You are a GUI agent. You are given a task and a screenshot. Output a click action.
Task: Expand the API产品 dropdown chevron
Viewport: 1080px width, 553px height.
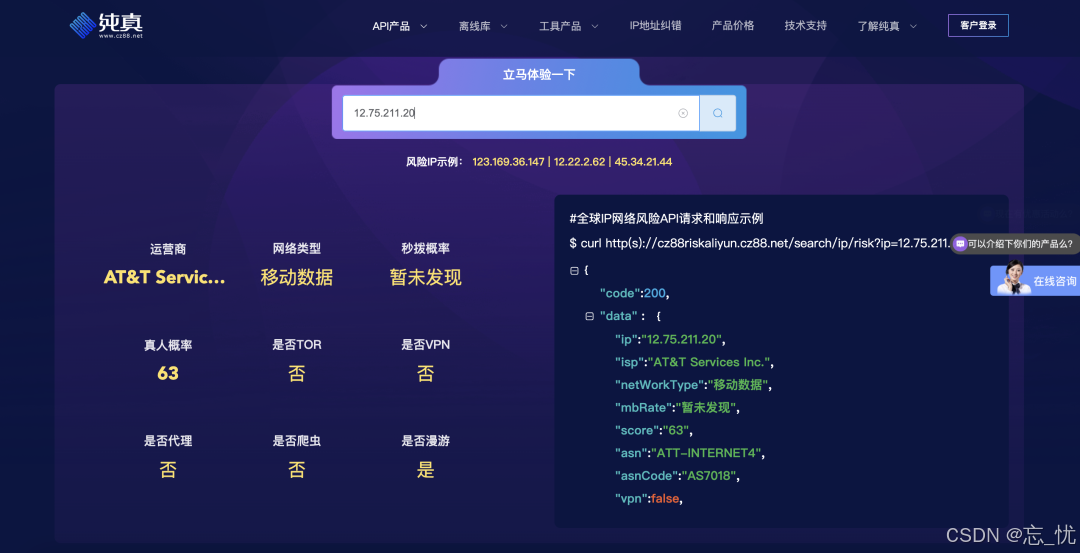424,26
